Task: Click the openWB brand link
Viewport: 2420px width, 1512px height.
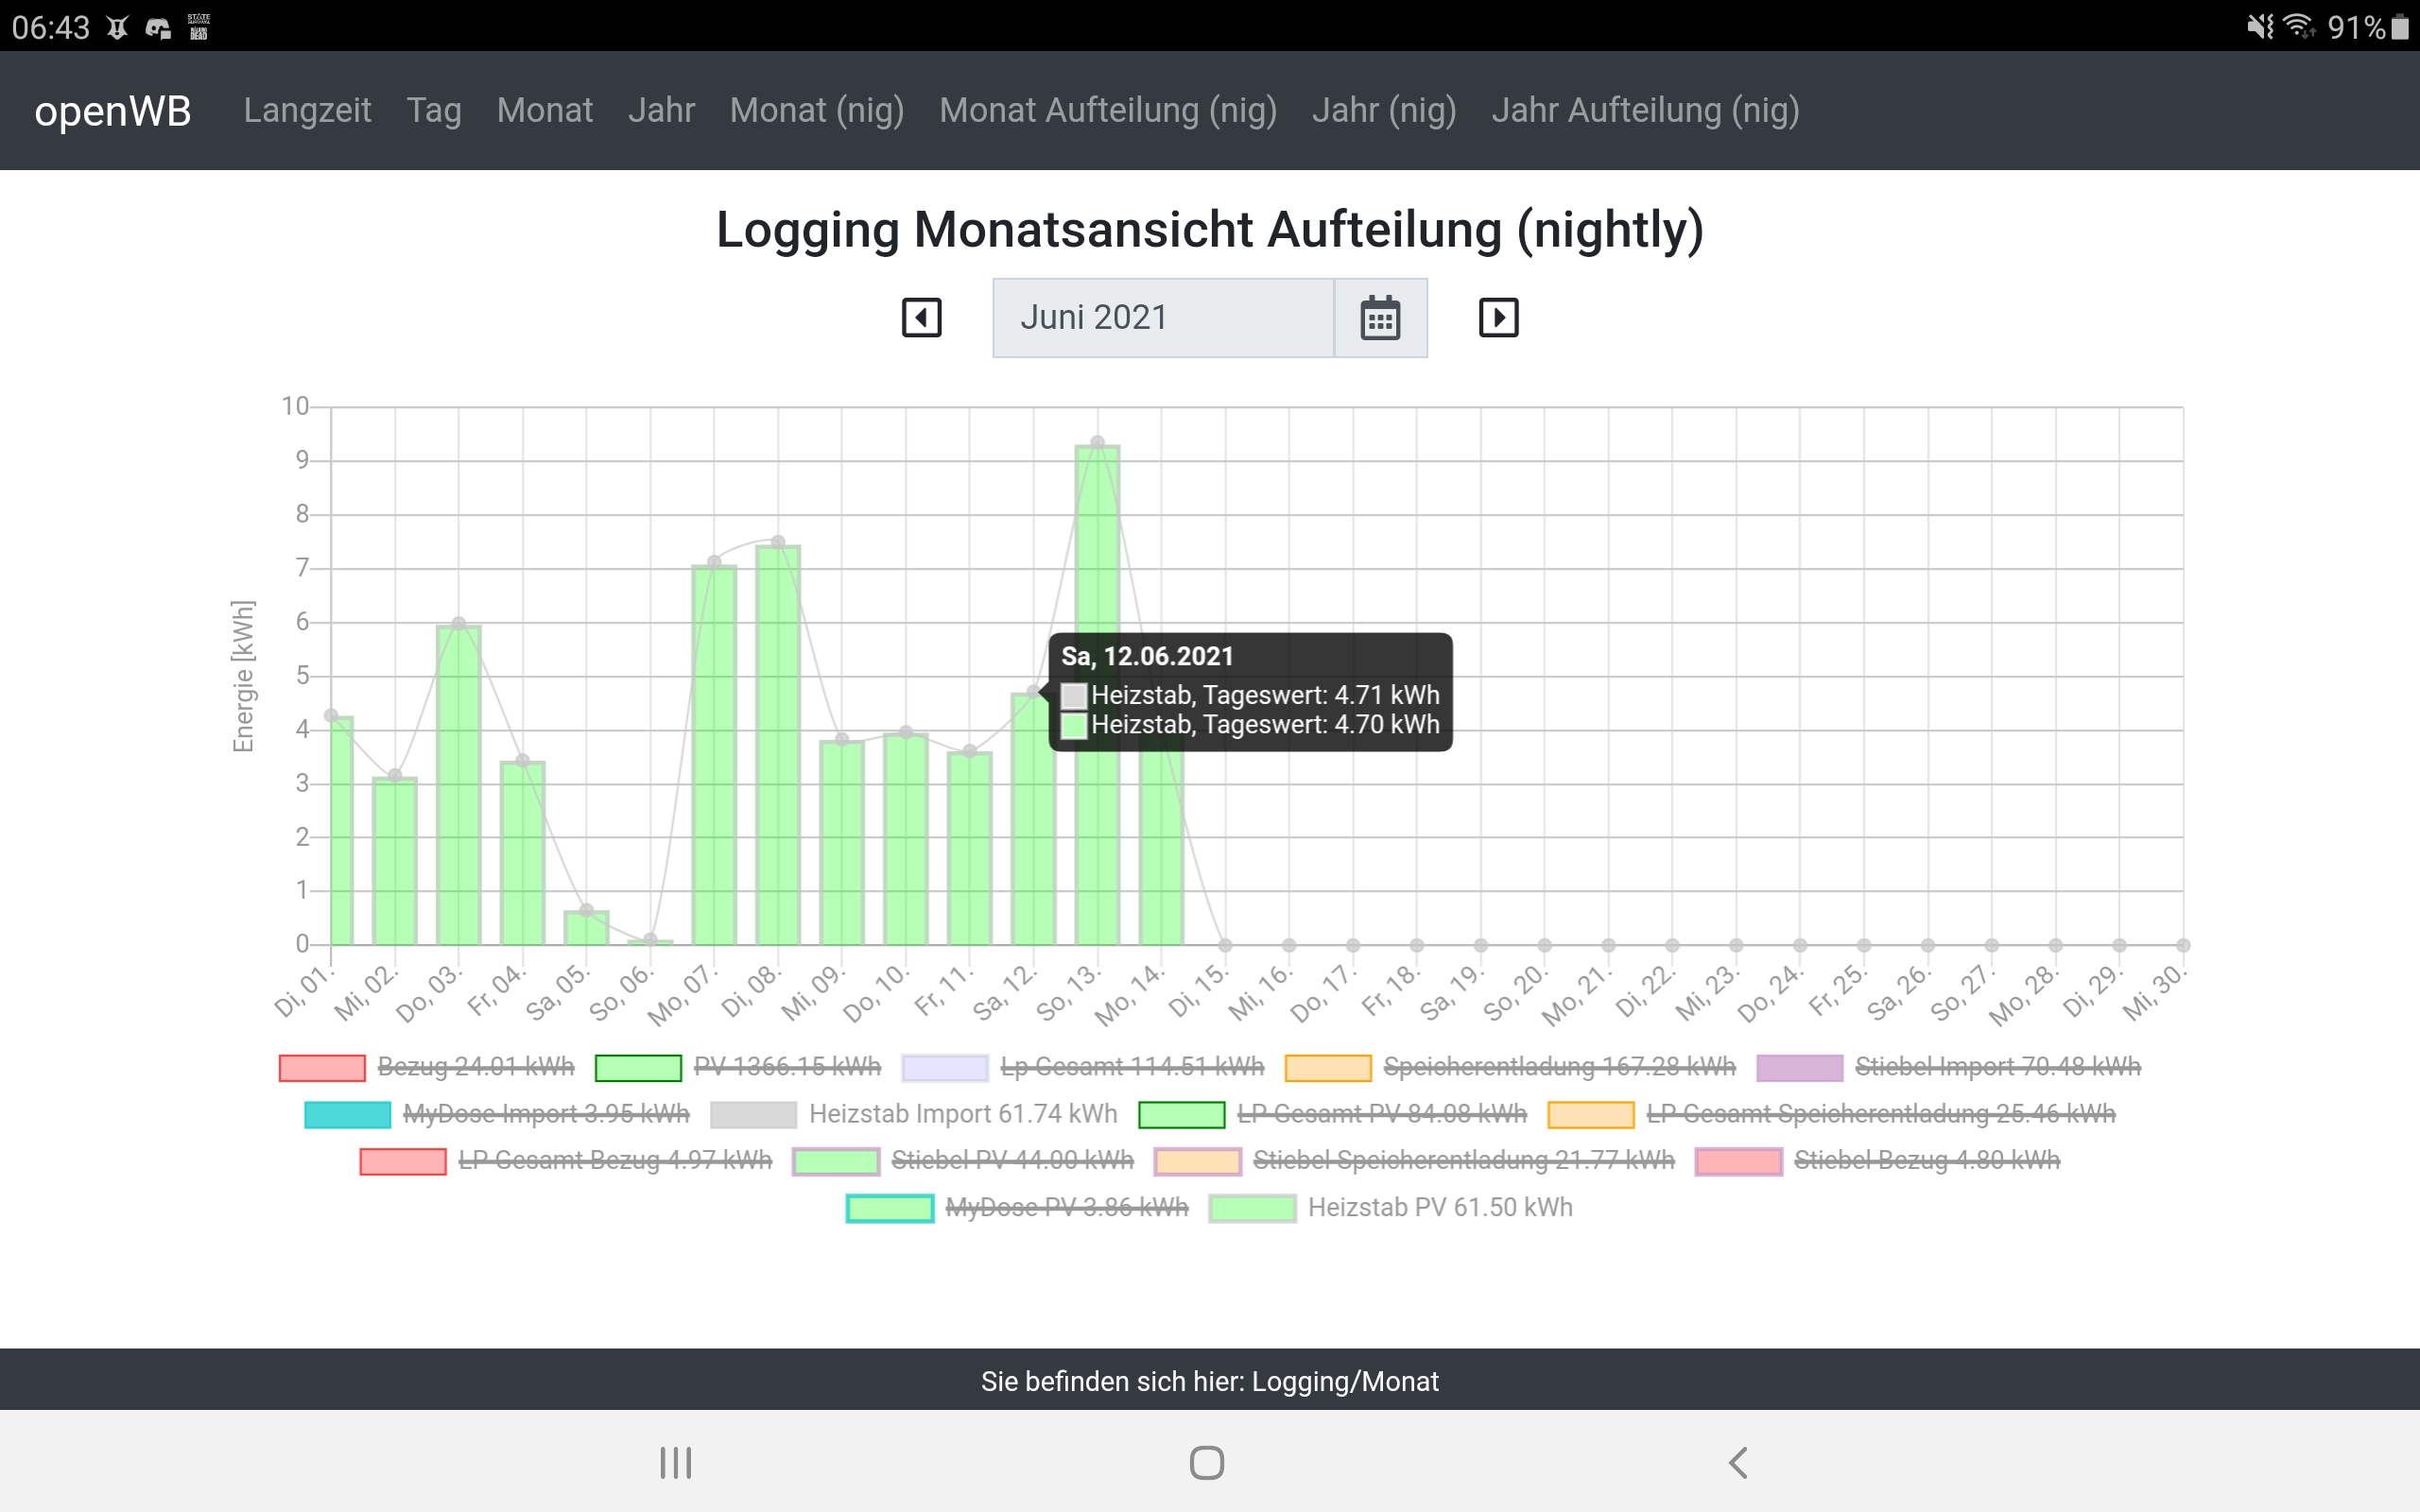Action: click(112, 110)
